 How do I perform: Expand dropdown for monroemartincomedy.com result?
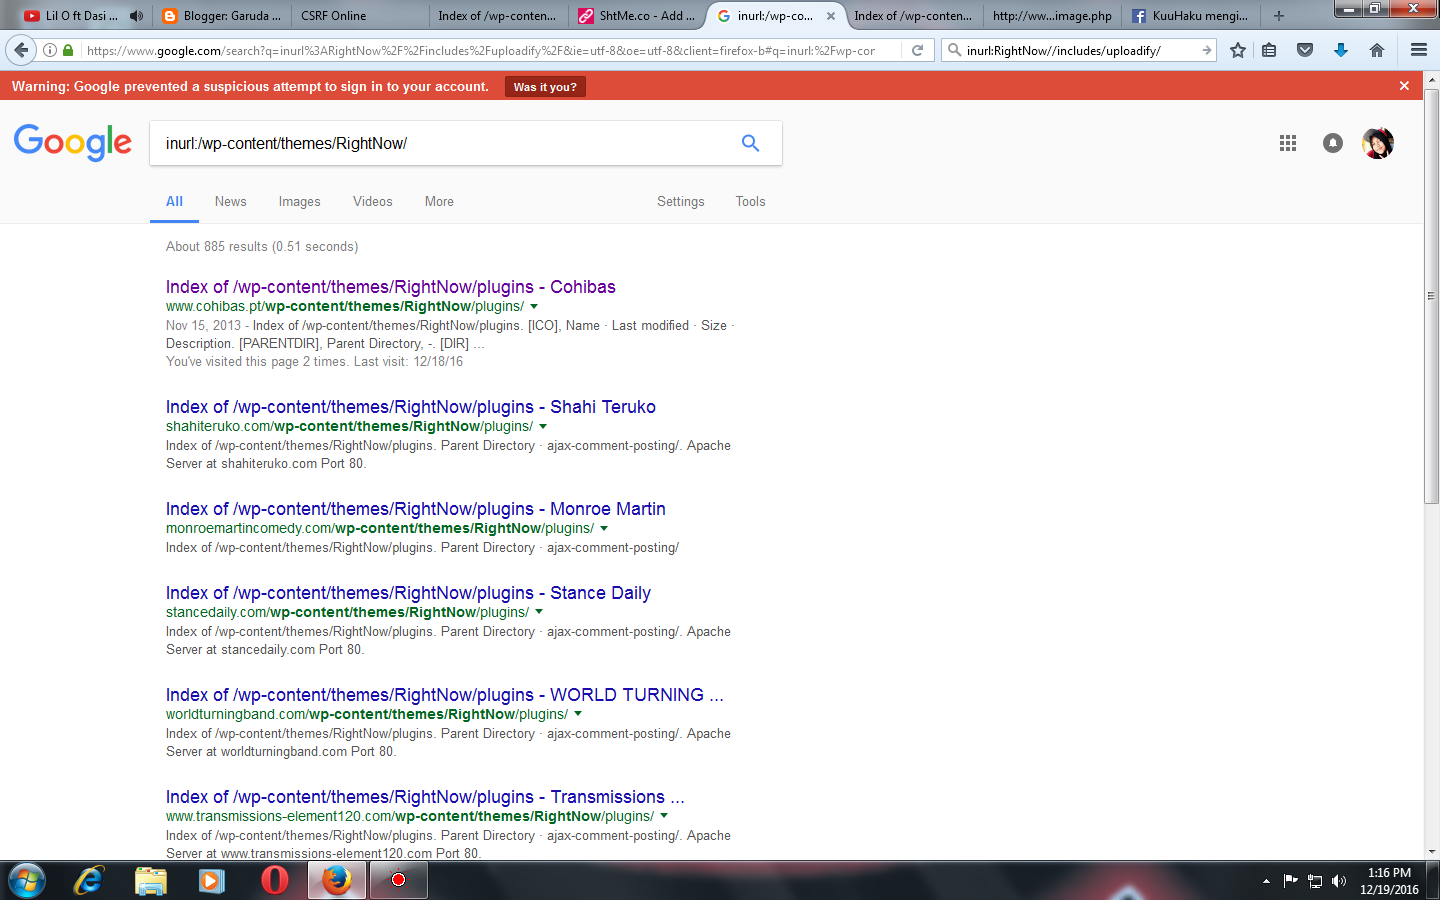tap(604, 529)
